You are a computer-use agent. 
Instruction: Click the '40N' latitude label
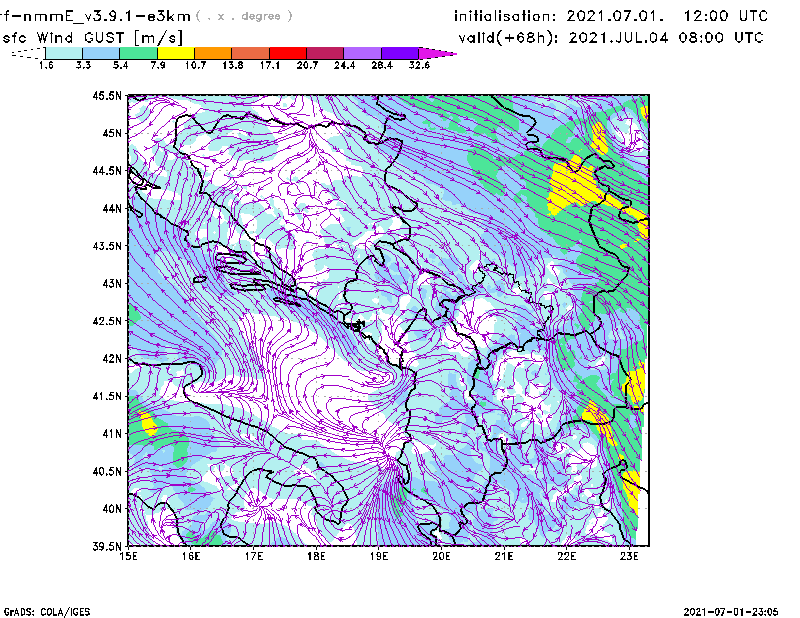tap(112, 509)
